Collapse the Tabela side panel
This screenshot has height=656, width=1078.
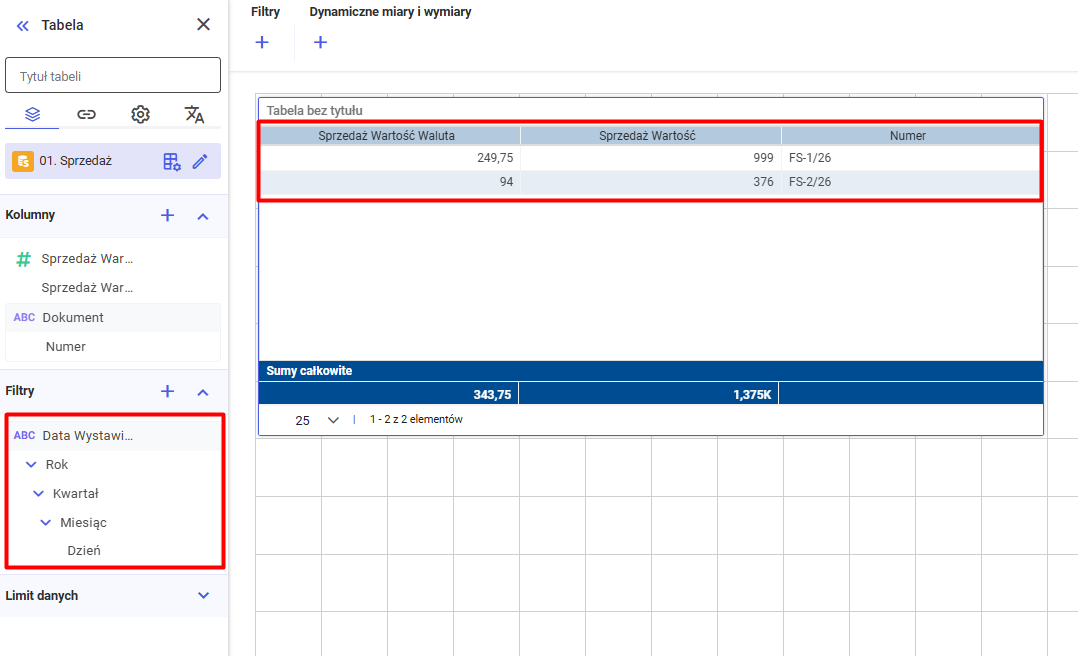click(23, 25)
